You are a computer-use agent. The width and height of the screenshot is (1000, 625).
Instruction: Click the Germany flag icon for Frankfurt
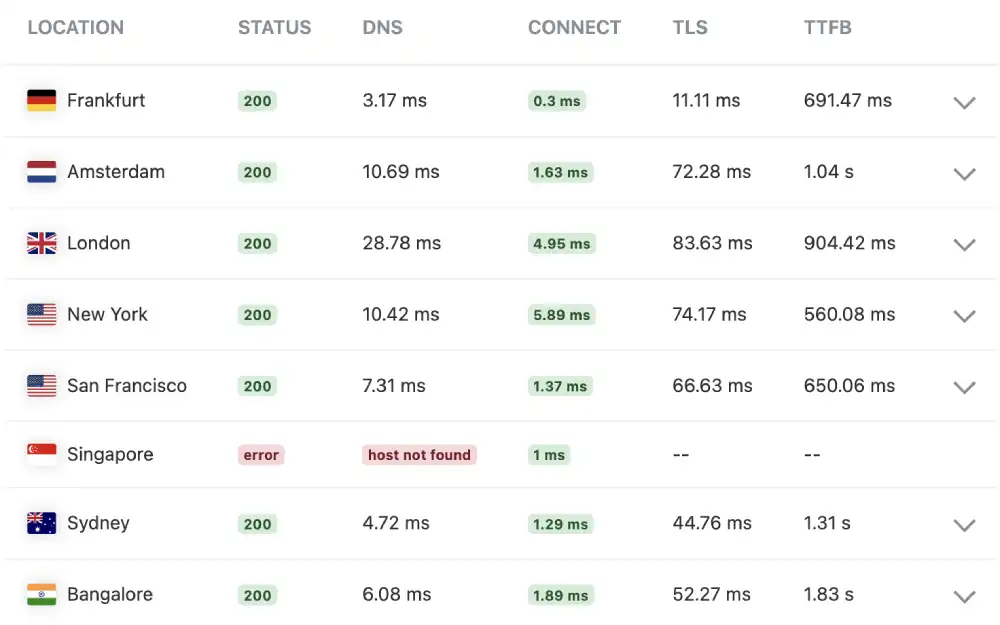point(40,100)
